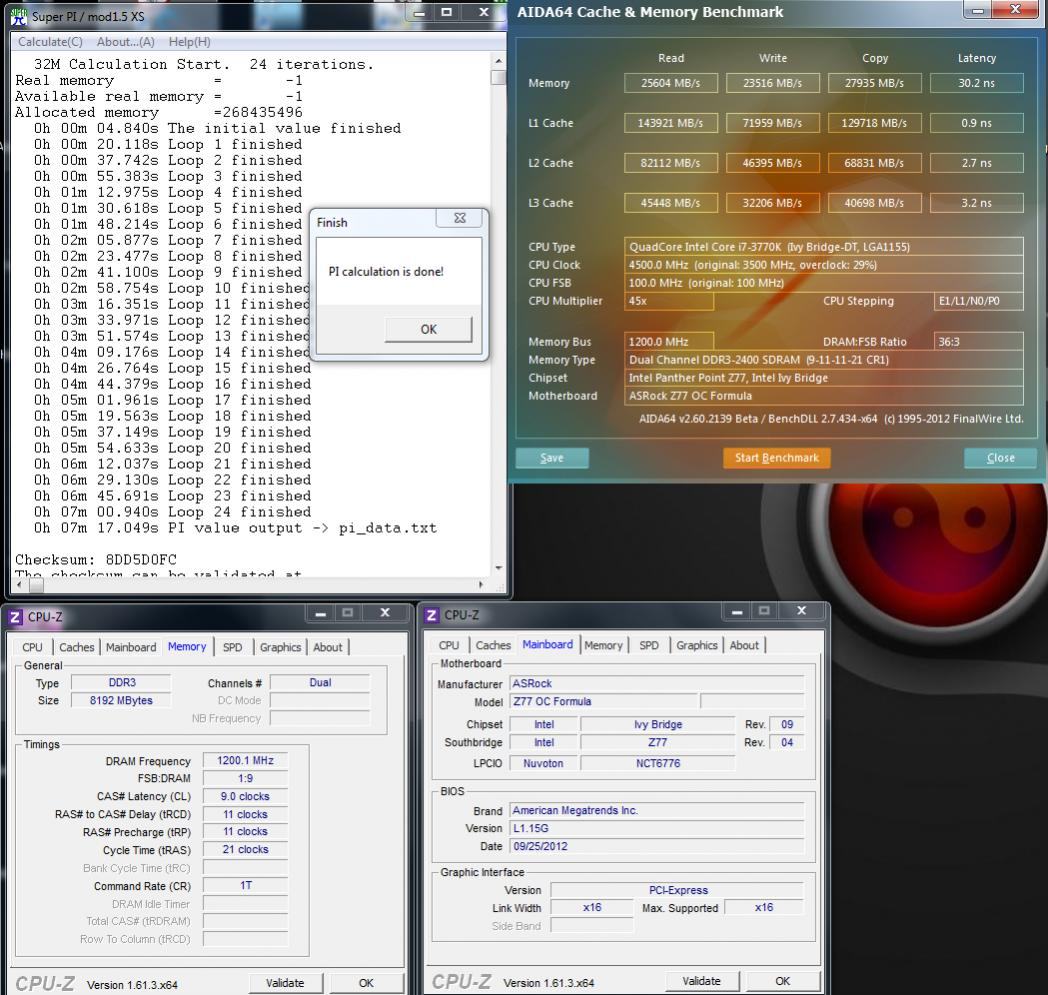Click Motherboard field ASRock Z77 OC Formula

point(823,396)
